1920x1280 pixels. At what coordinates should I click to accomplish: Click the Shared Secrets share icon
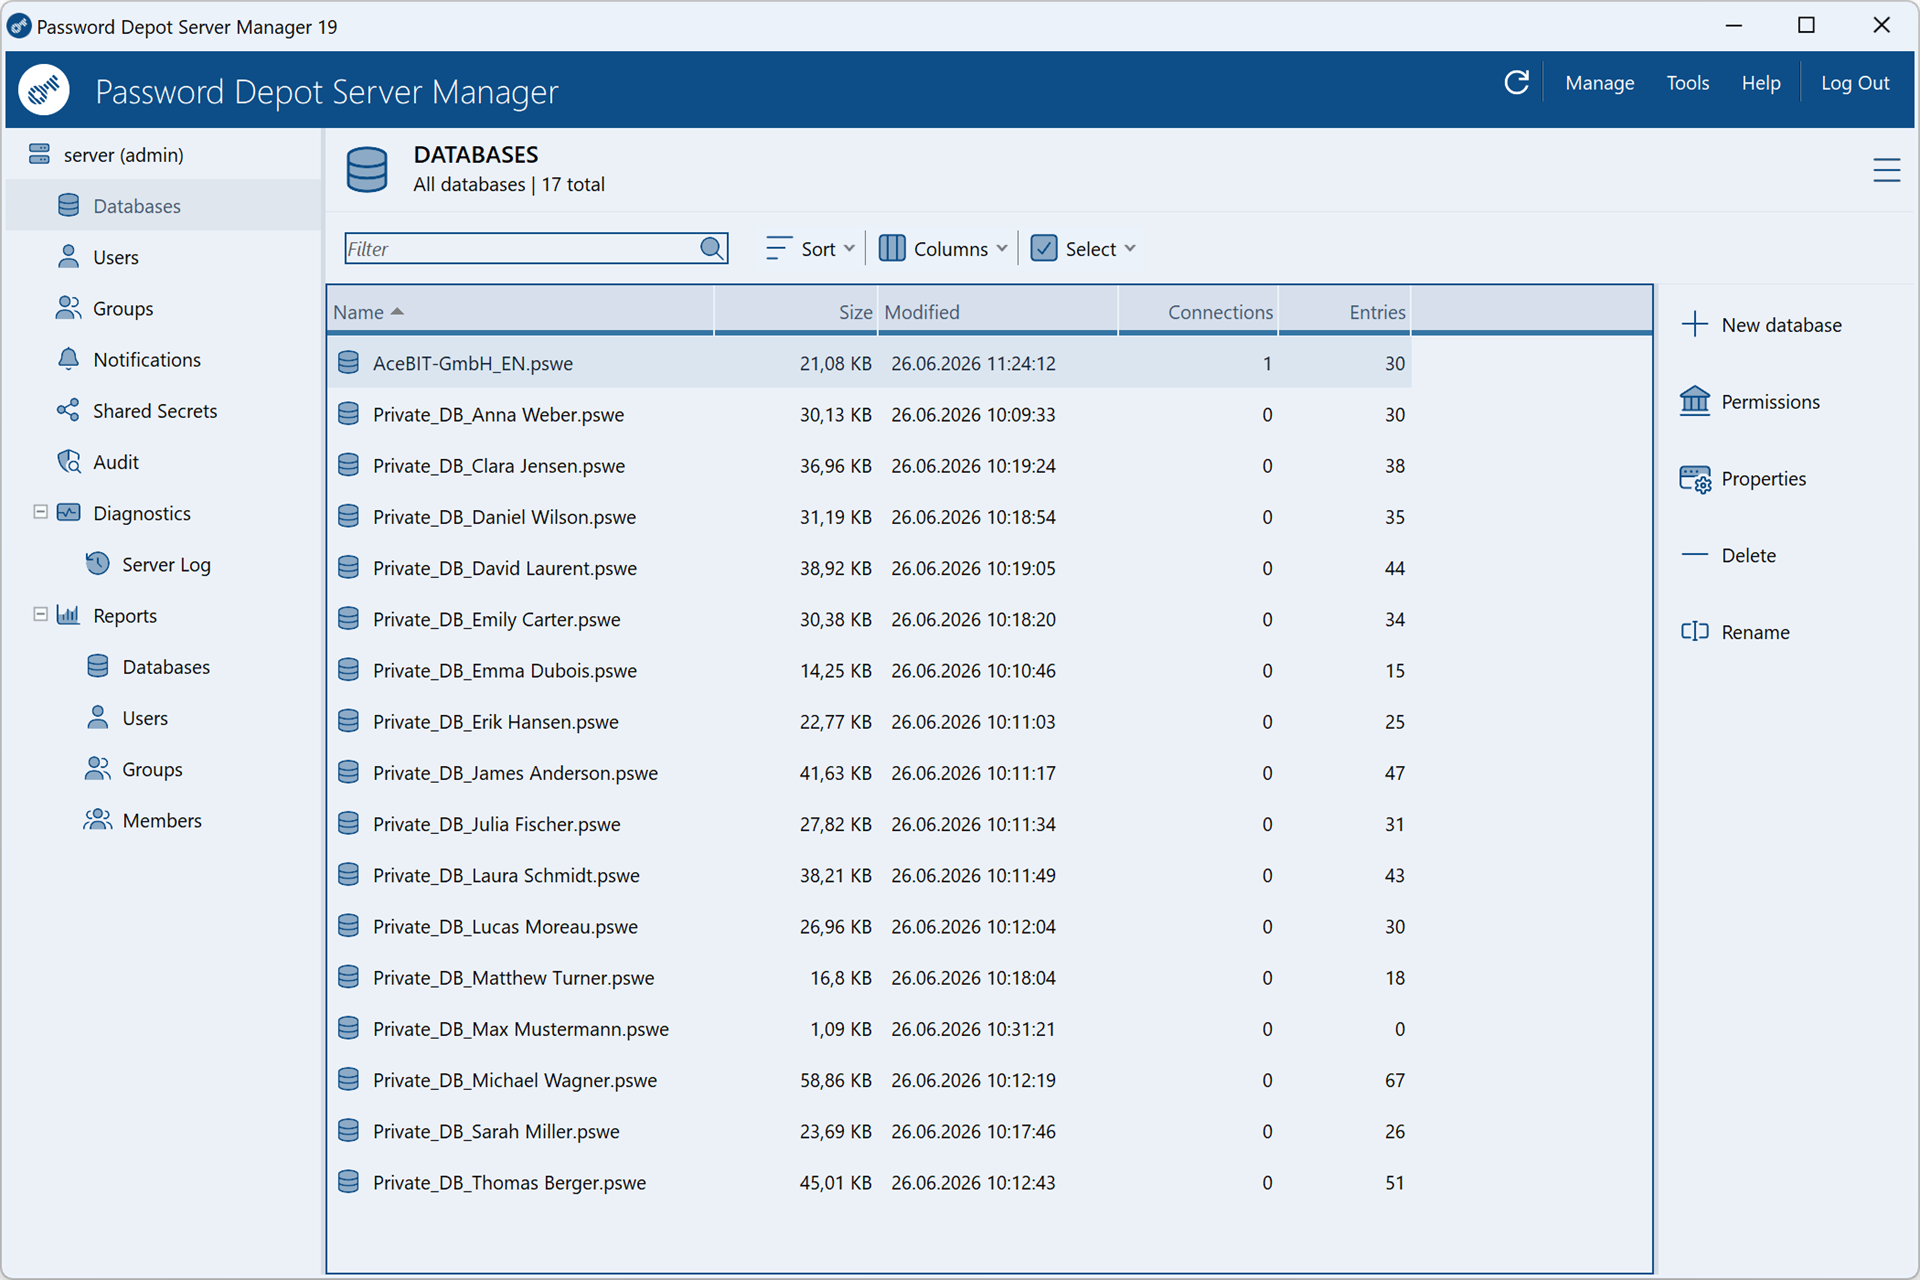pos(68,410)
